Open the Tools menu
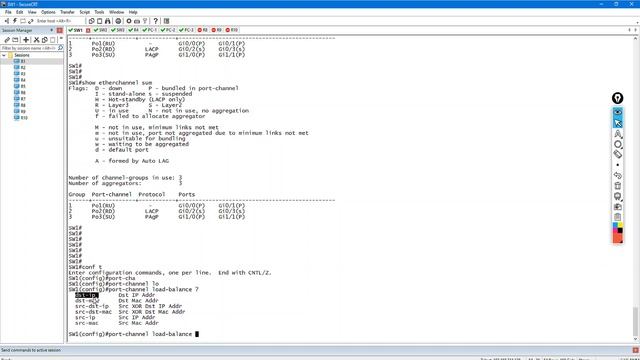This screenshot has width=640, height=360. pos(99,12)
